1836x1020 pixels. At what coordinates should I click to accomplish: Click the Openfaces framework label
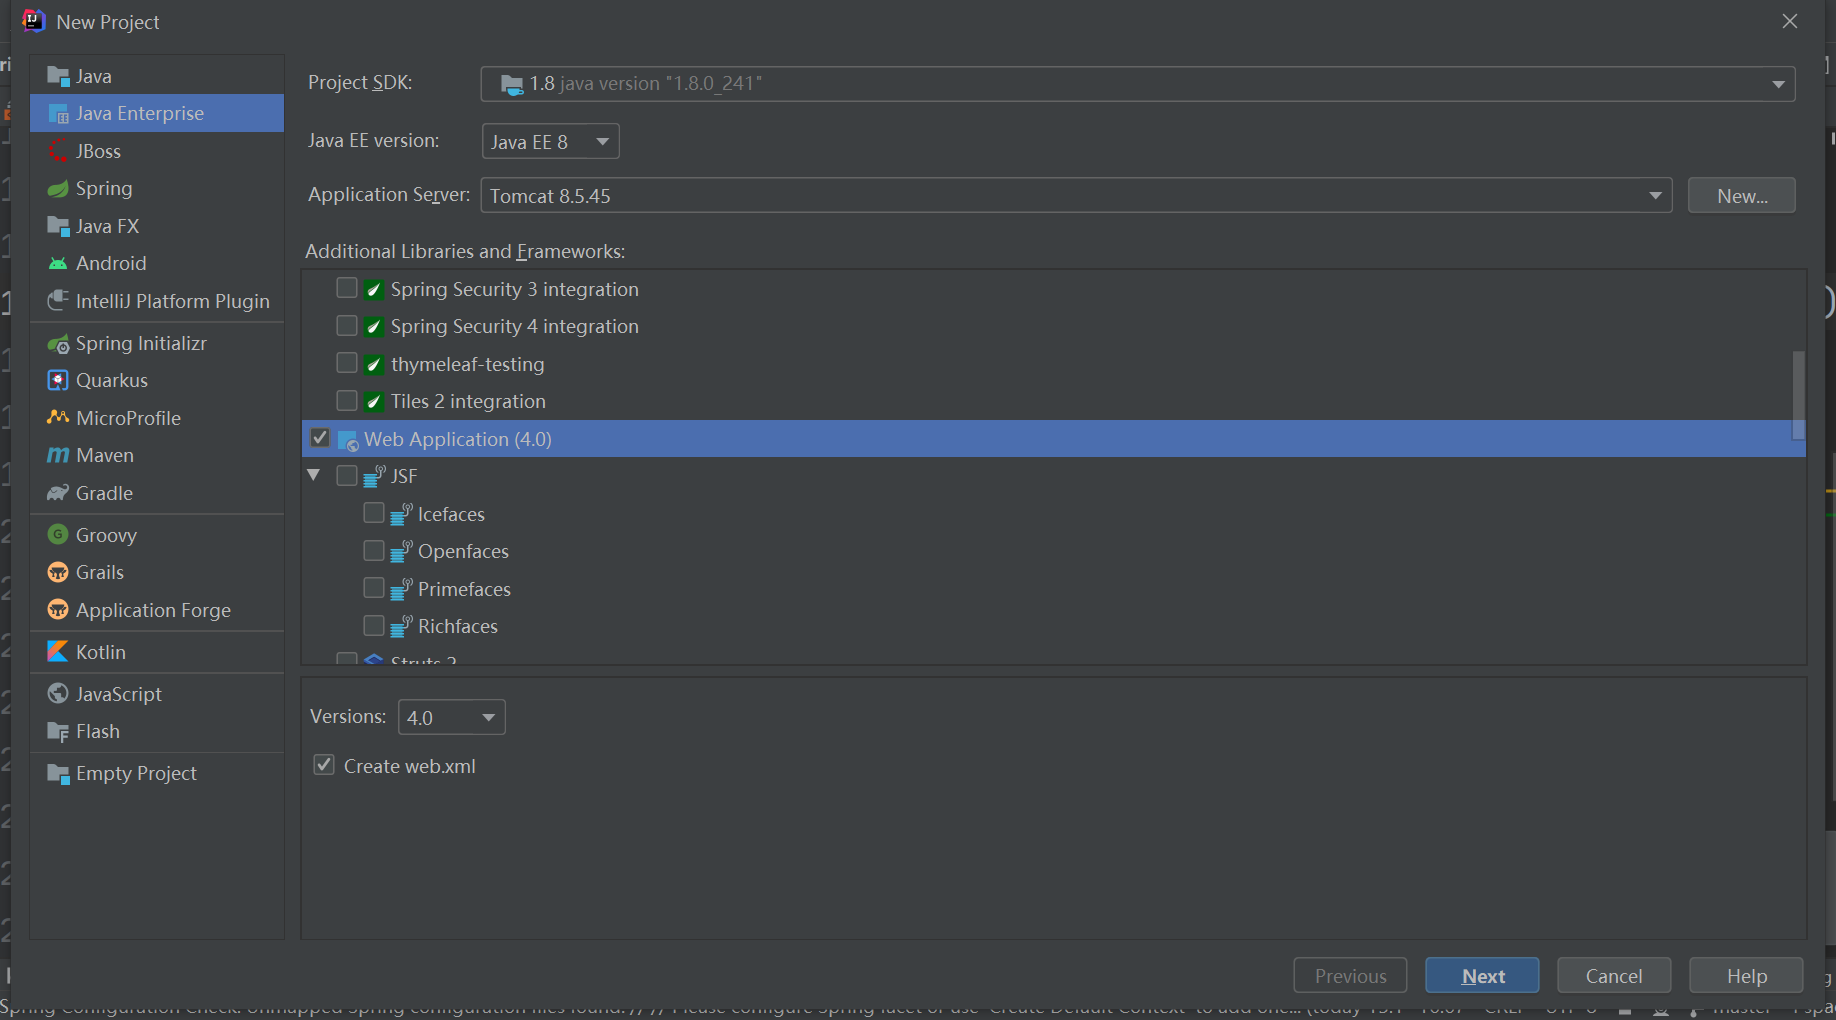[463, 552]
